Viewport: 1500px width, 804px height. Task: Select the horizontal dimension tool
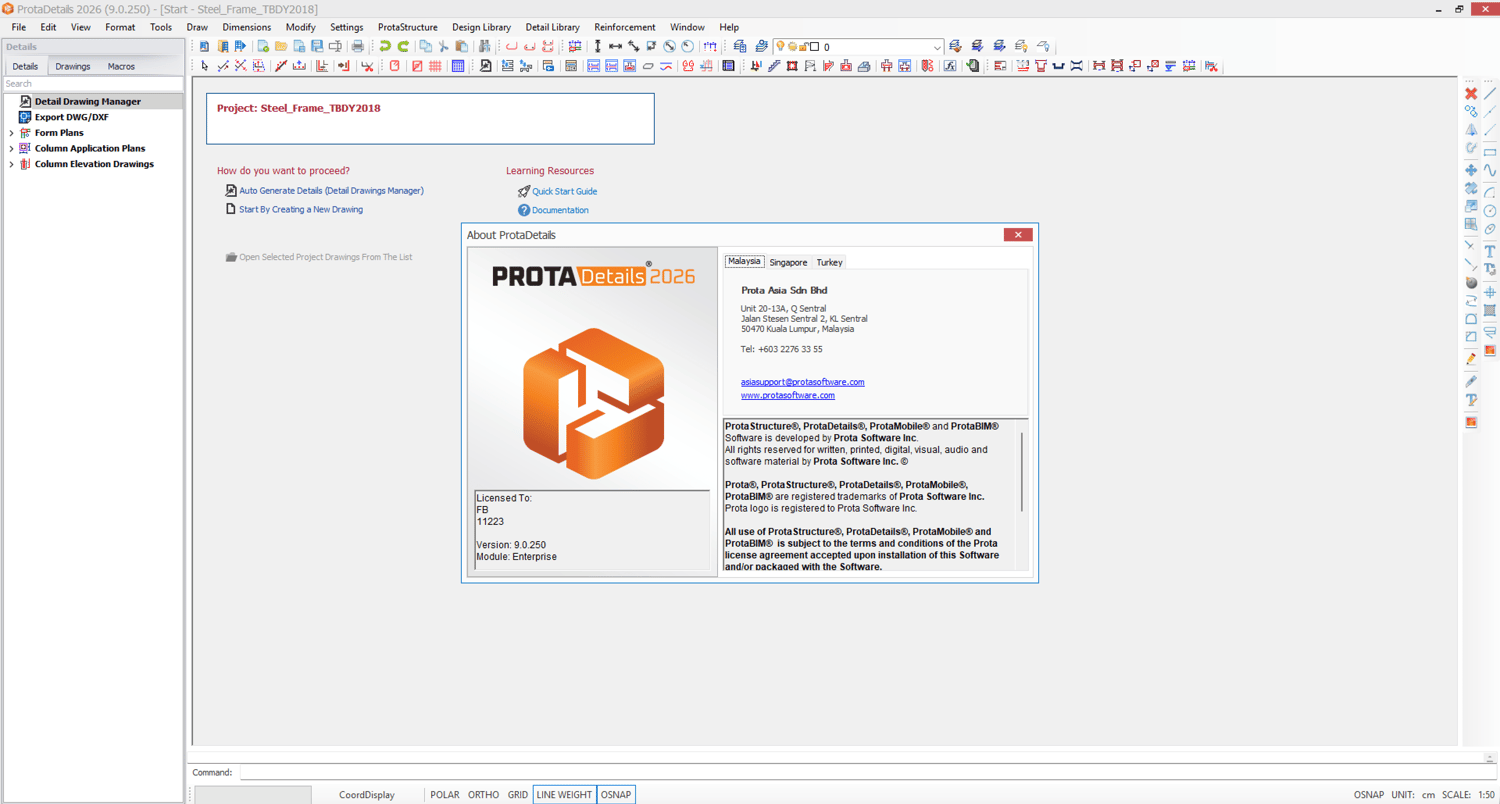[x=616, y=46]
